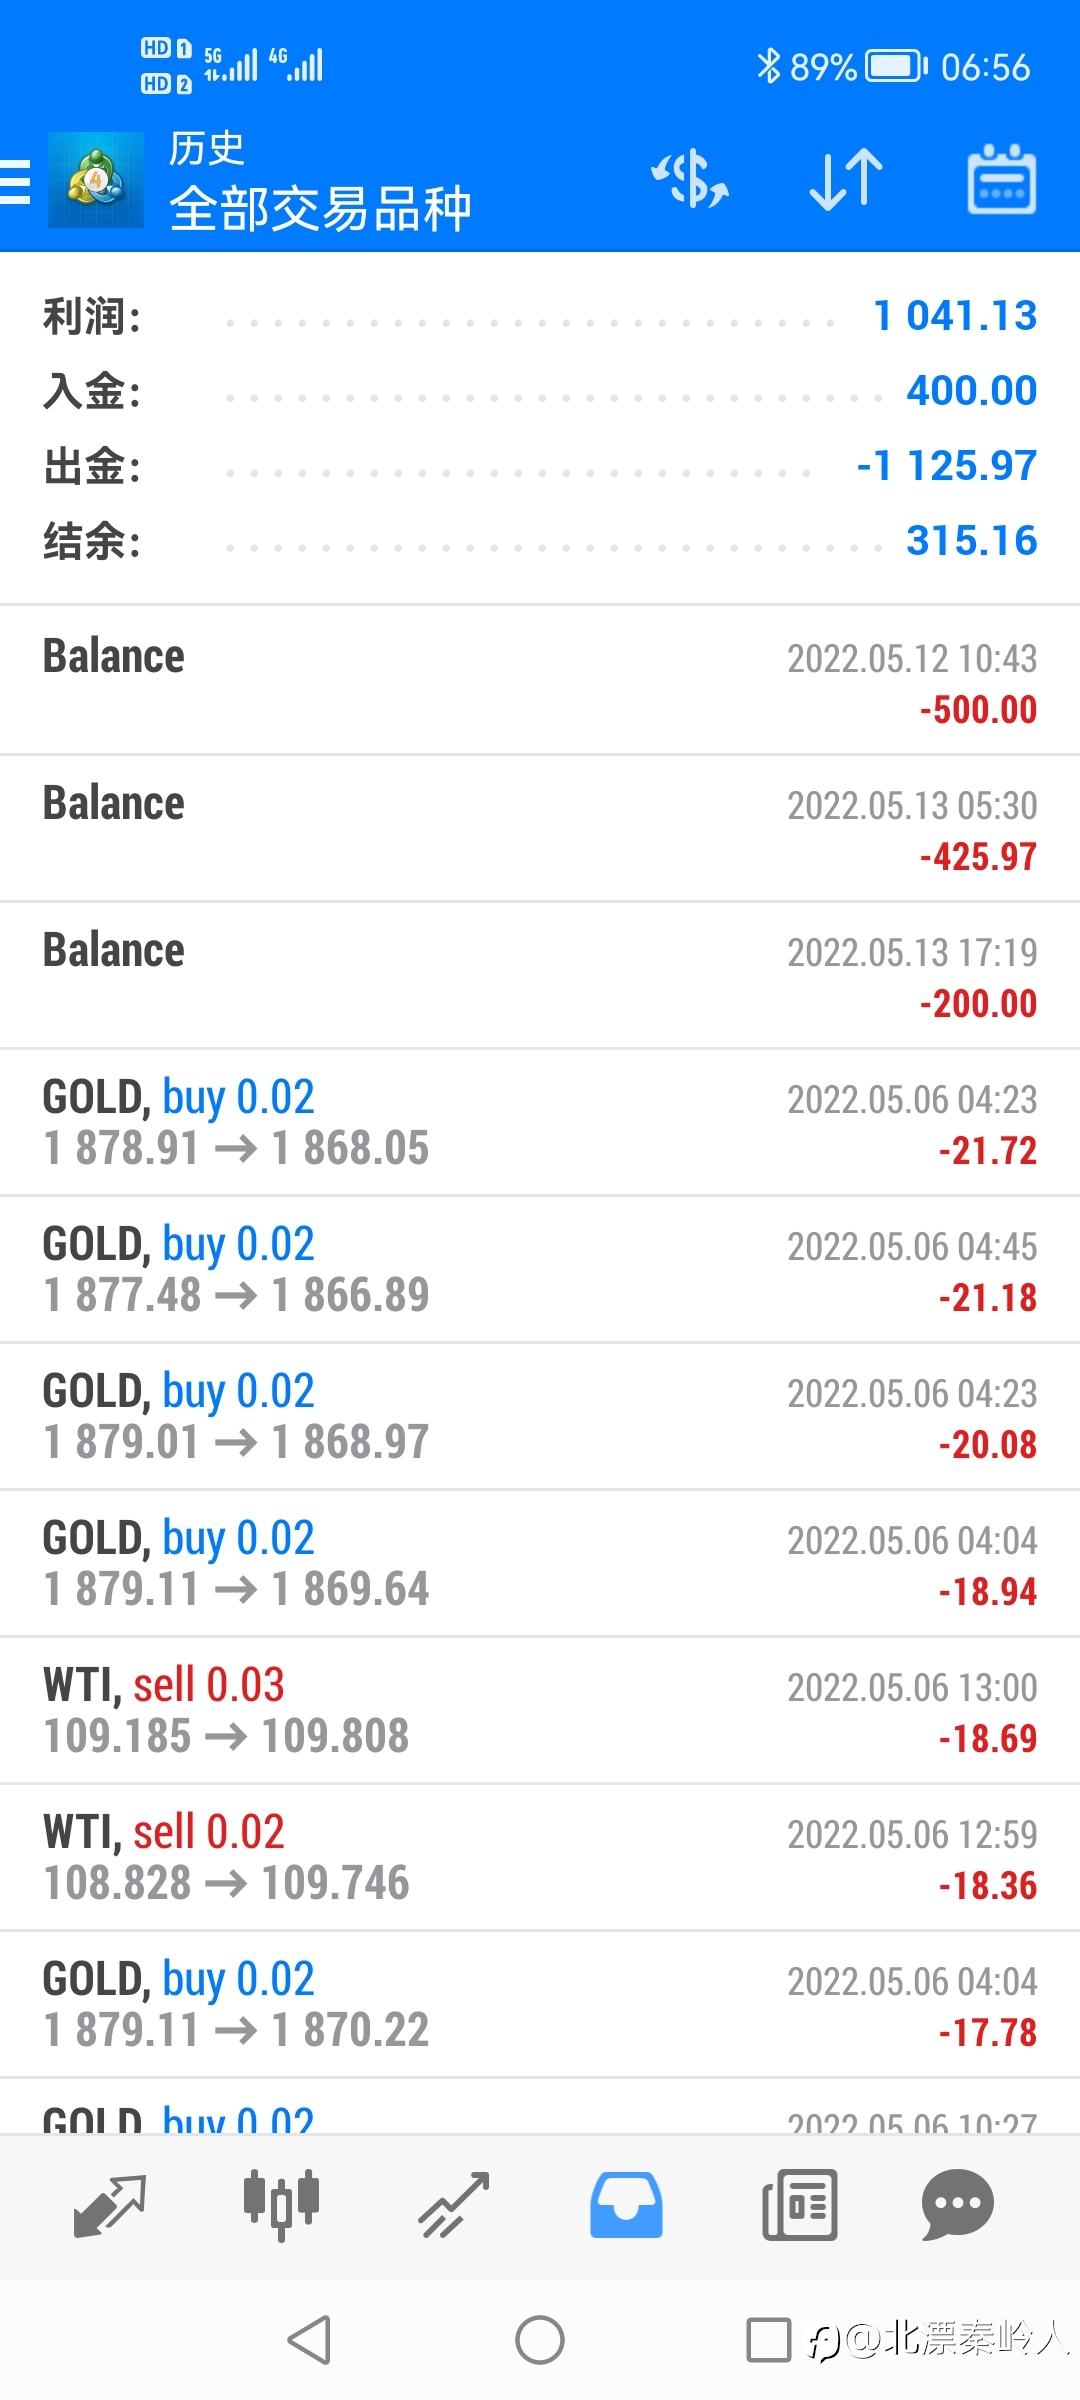Open the Trade tab with trend arrow
The width and height of the screenshot is (1080, 2400).
coord(454,2205)
